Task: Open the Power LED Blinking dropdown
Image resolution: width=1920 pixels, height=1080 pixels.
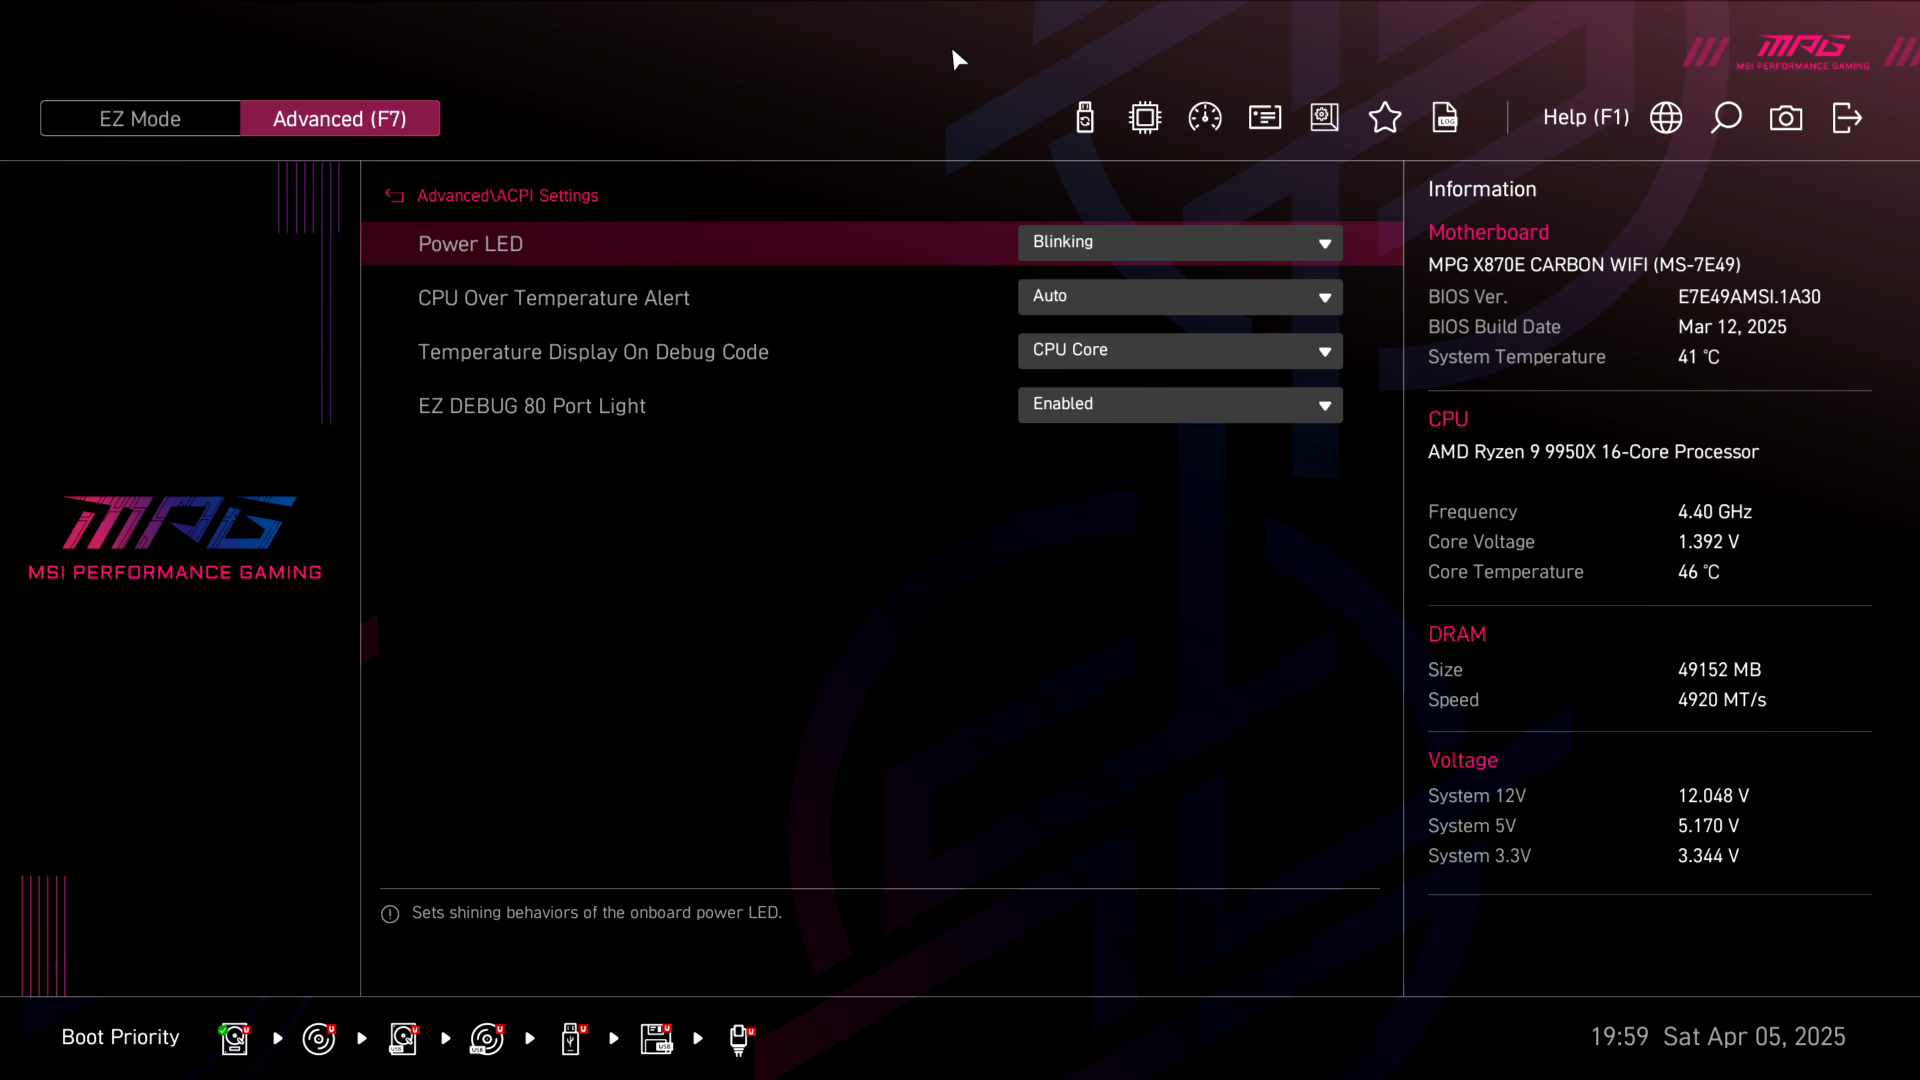Action: point(1180,243)
